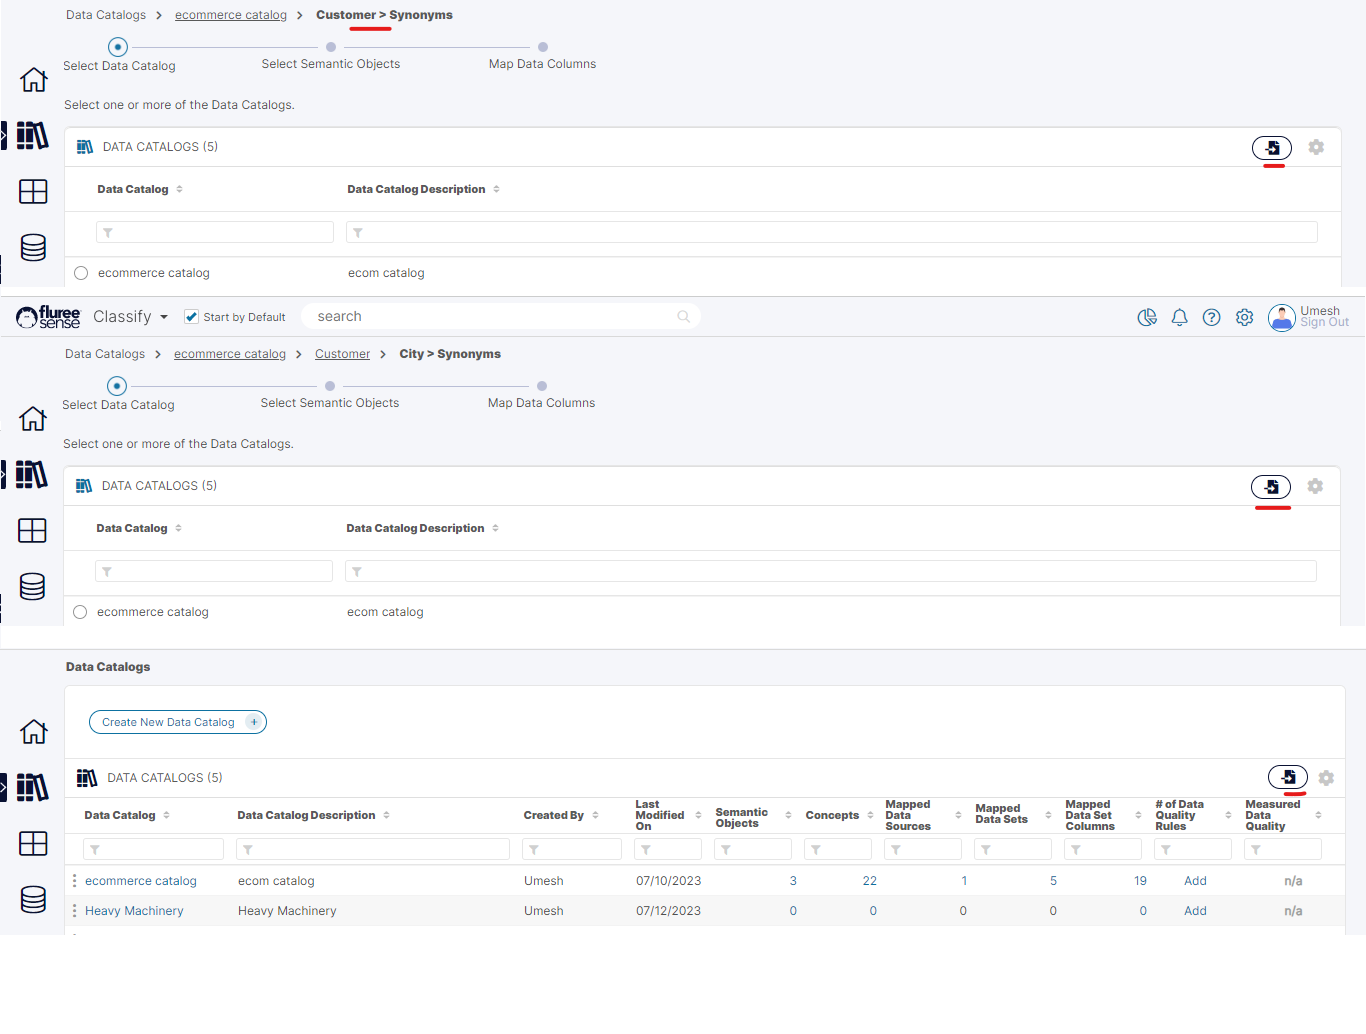Focus the top search input field
The height and width of the screenshot is (1034, 1366).
point(490,317)
